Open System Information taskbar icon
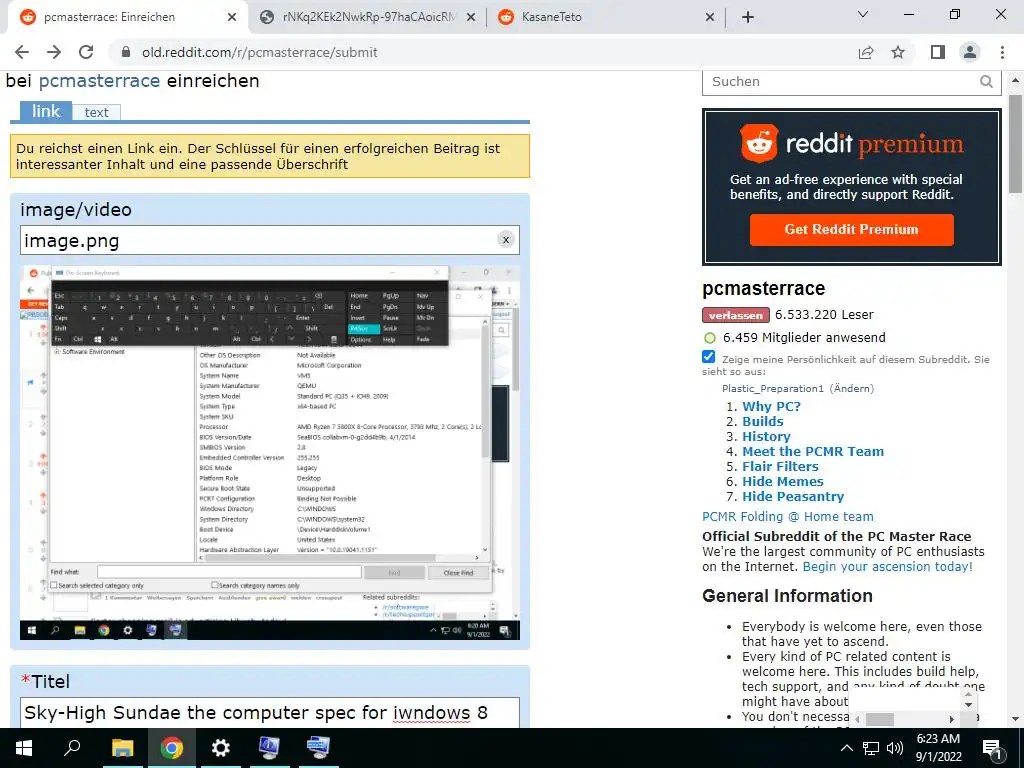The image size is (1024, 768). point(269,748)
